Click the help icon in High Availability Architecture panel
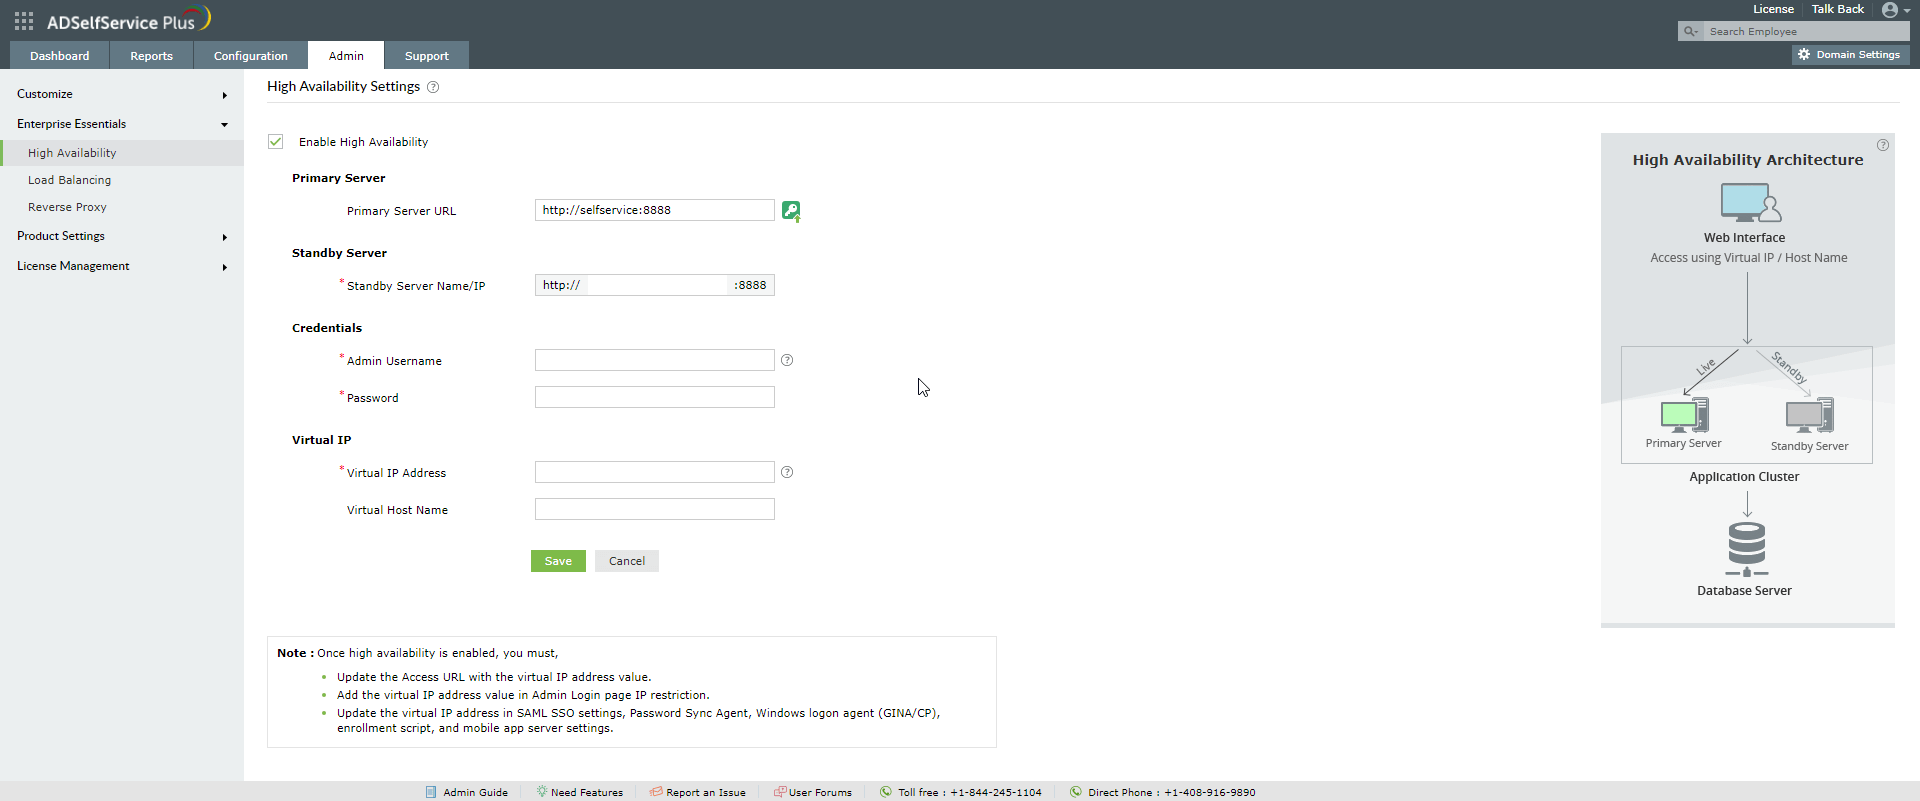 click(x=1883, y=145)
